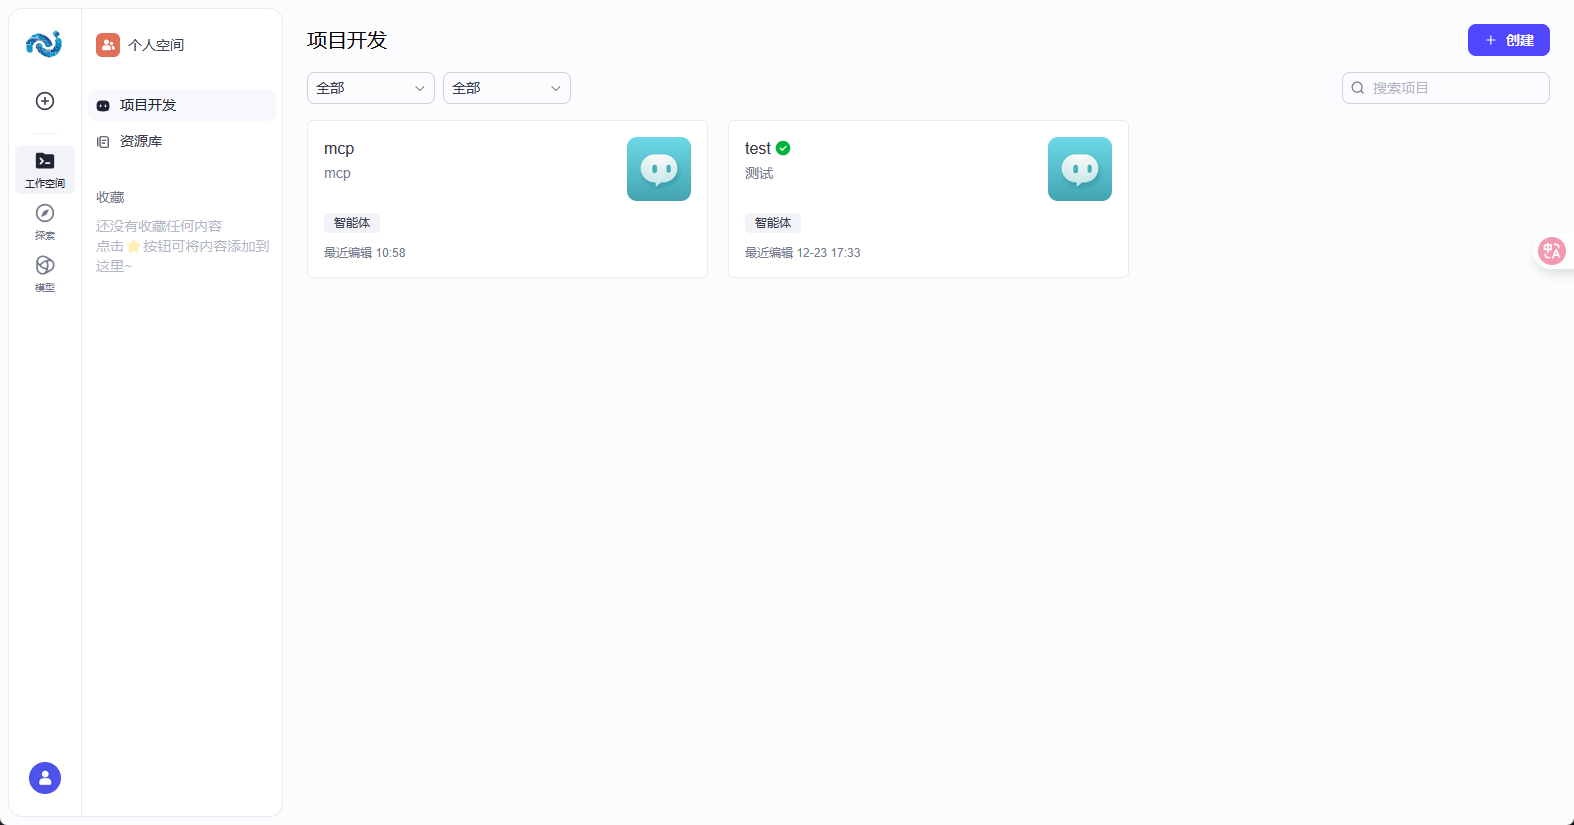Click the green verified badge beside test
Screen dimensions: 1574x825
click(x=783, y=148)
